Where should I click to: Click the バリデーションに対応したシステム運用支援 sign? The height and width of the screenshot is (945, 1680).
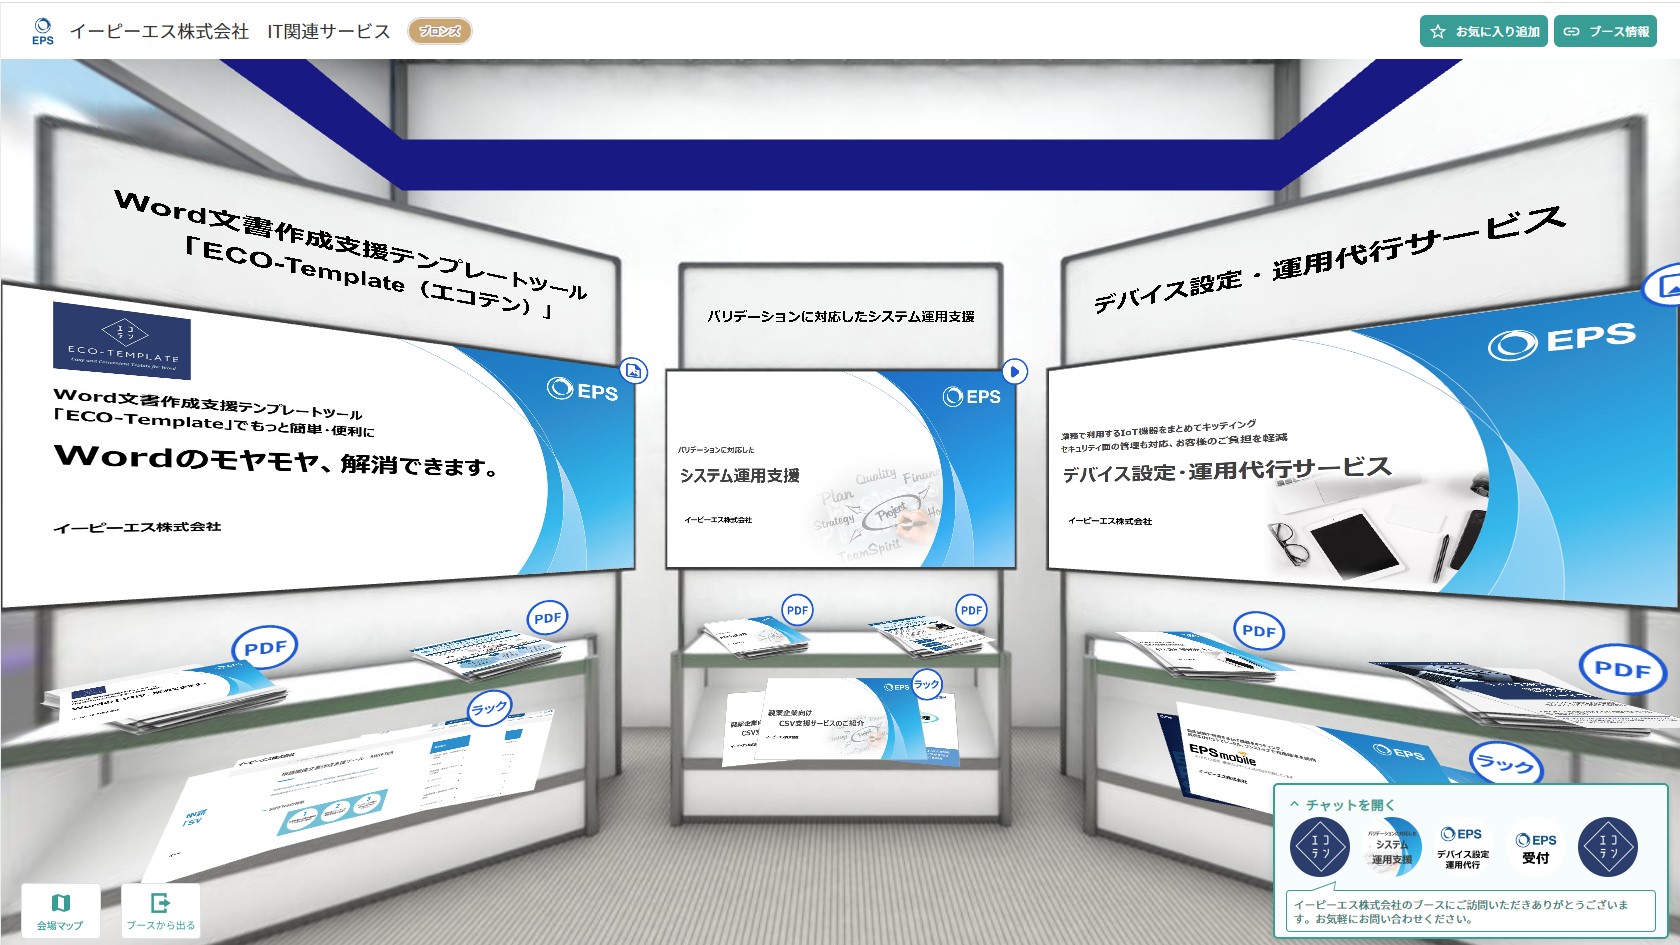click(x=841, y=316)
